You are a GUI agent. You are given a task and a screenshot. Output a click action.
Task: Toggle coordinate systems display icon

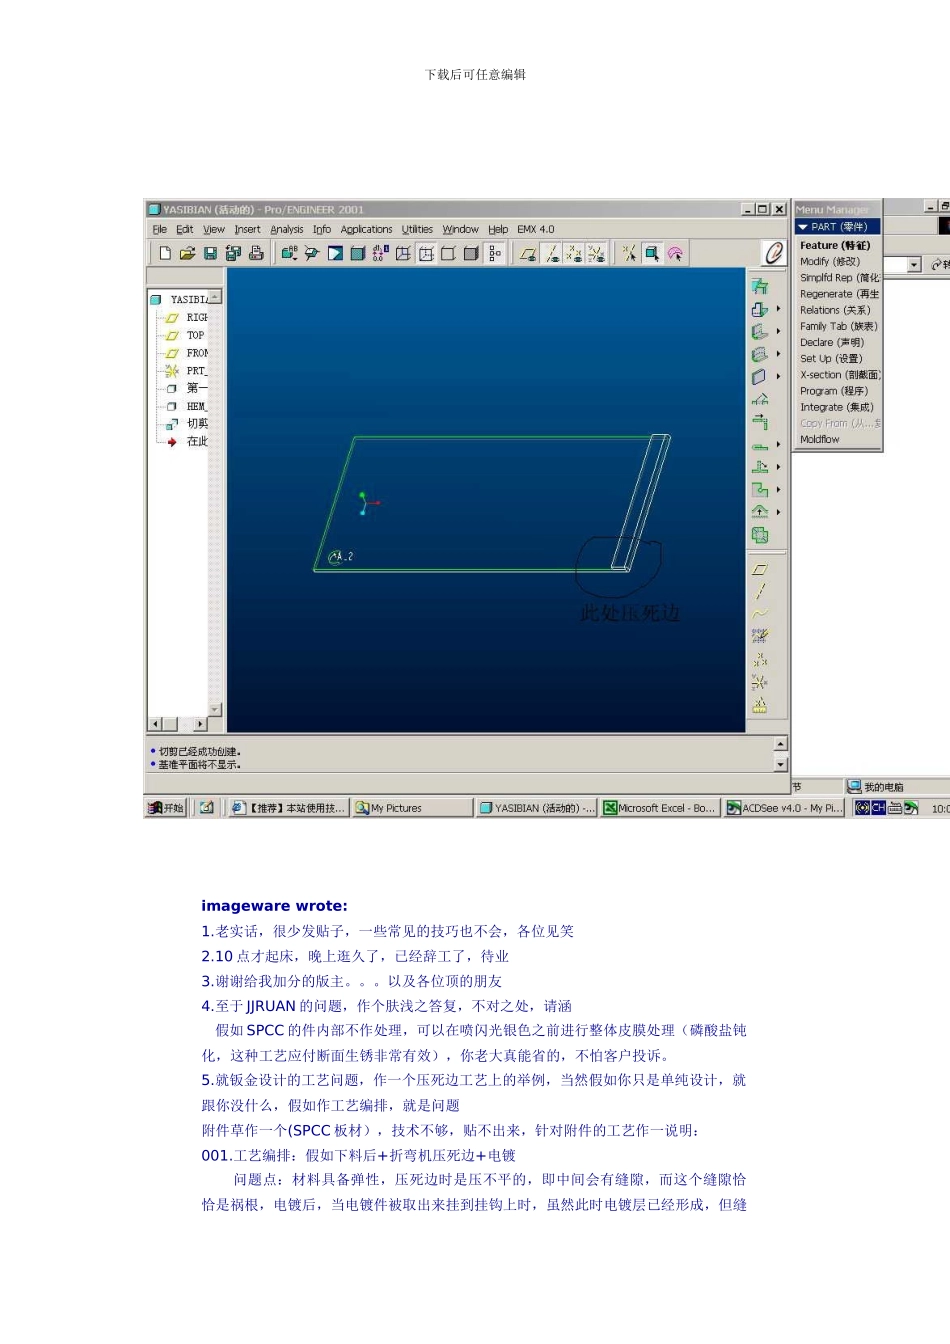(596, 254)
